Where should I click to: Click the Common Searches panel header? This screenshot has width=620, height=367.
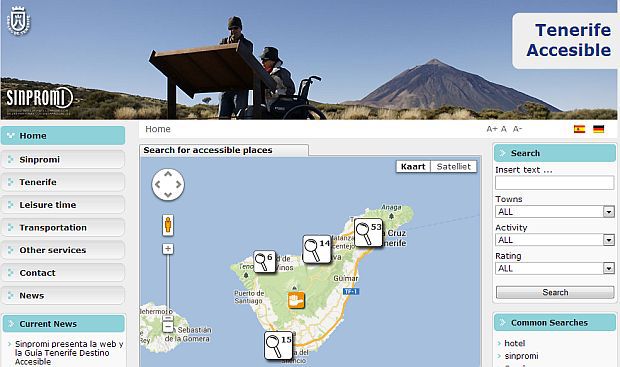(x=555, y=323)
